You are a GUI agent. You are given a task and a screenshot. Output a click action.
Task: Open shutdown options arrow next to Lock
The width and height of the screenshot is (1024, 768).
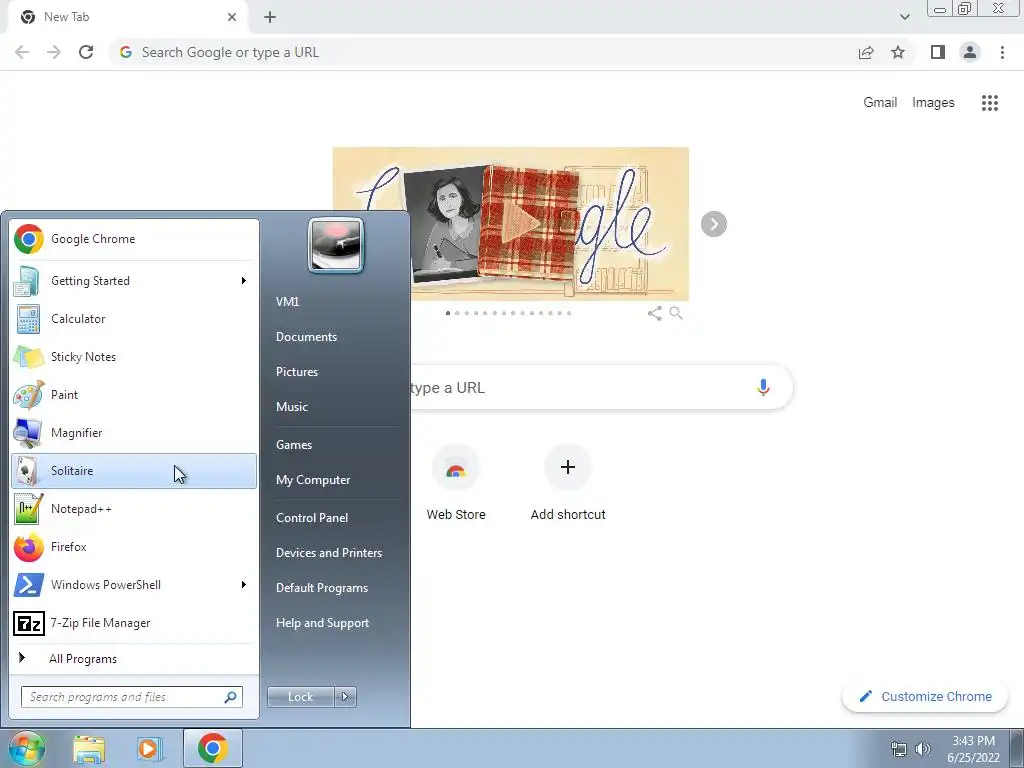[345, 697]
